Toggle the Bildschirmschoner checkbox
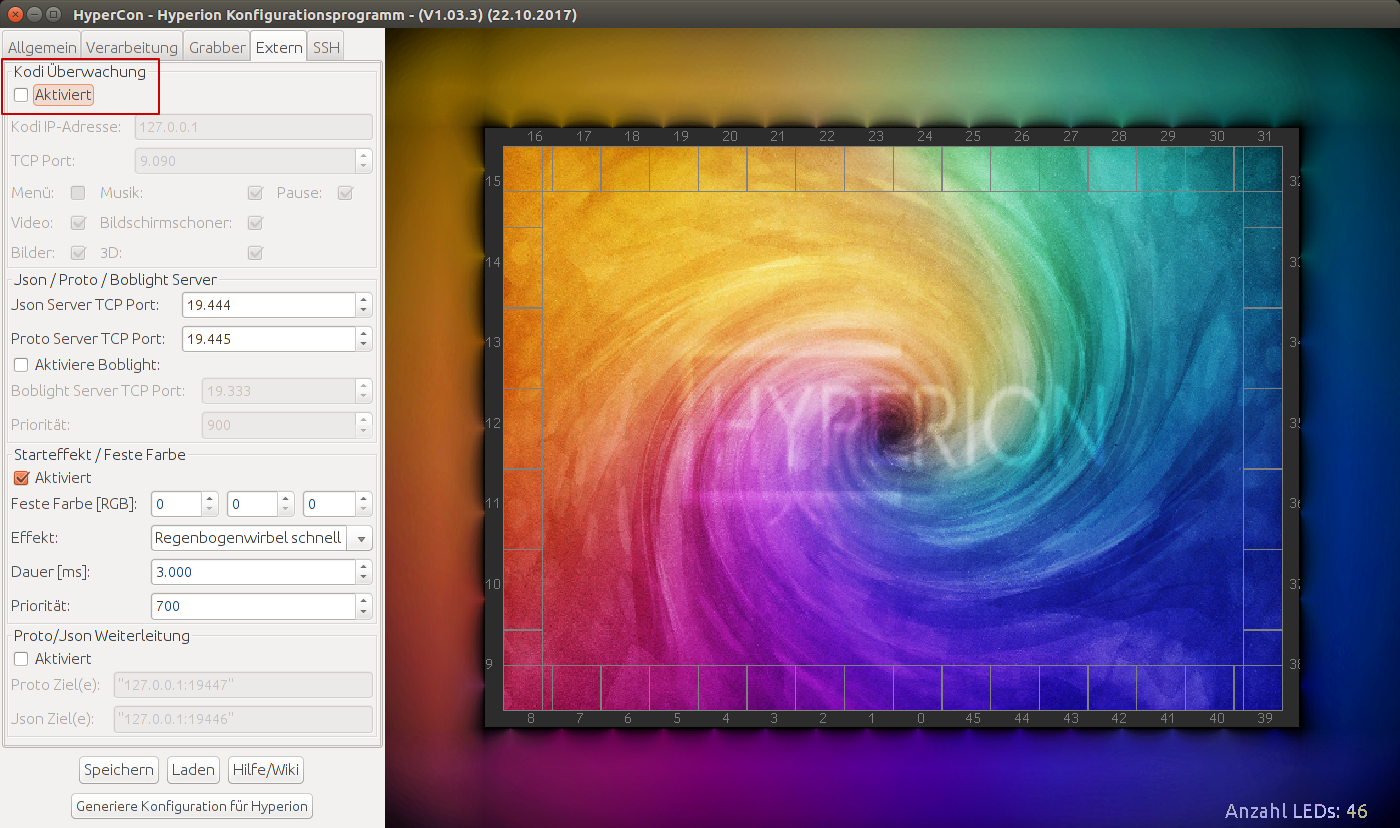Image resolution: width=1400 pixels, height=828 pixels. point(256,223)
